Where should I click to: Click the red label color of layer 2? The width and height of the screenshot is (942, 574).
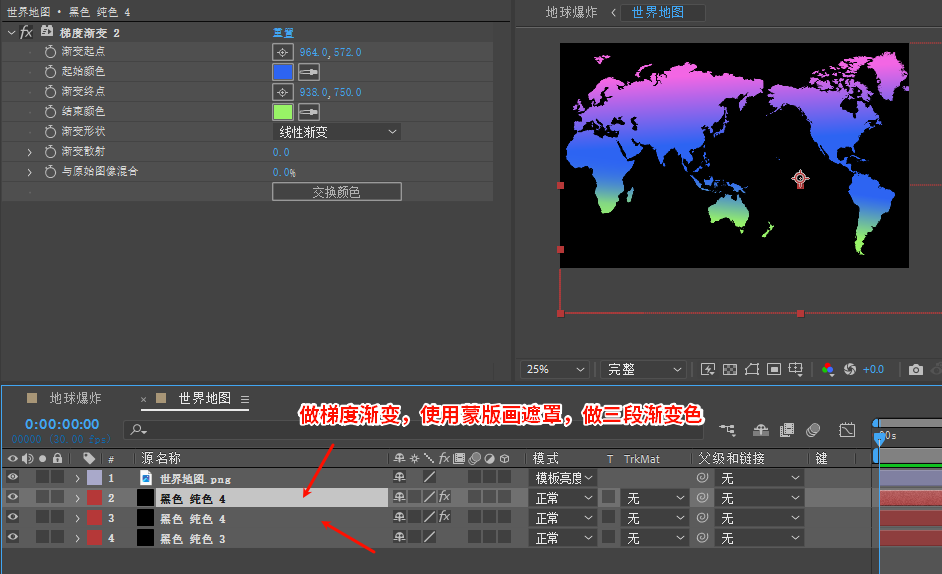tap(94, 498)
